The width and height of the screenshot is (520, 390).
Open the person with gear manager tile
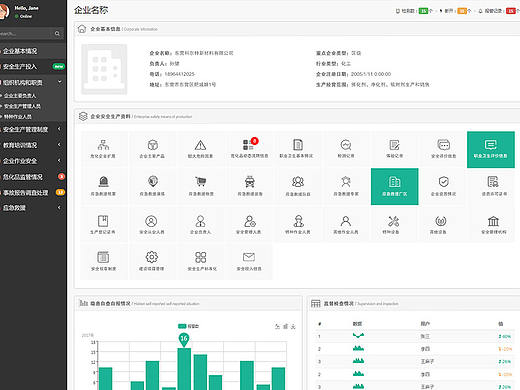pyautogui.click(x=249, y=224)
